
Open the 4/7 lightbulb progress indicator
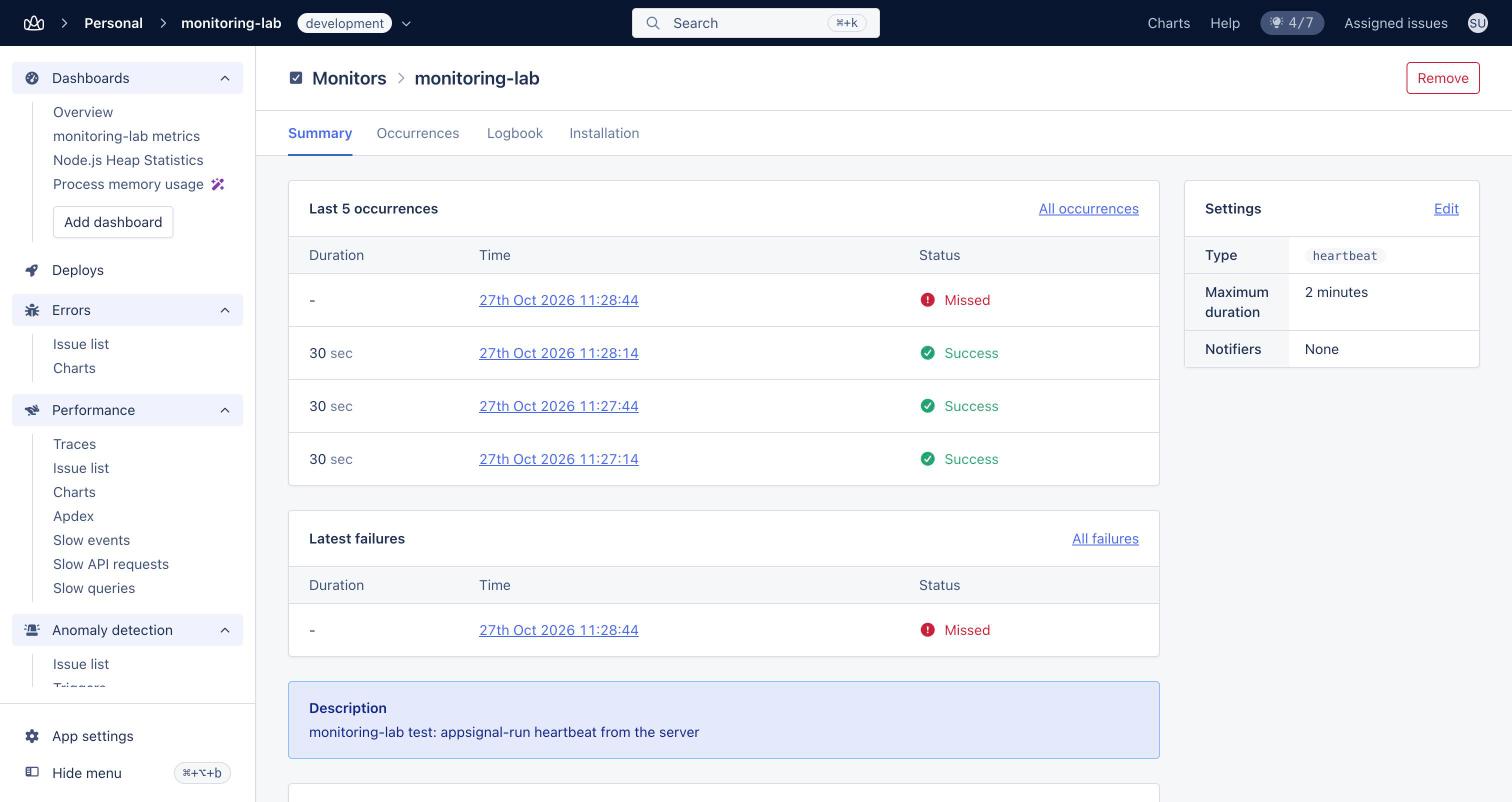click(x=1292, y=23)
